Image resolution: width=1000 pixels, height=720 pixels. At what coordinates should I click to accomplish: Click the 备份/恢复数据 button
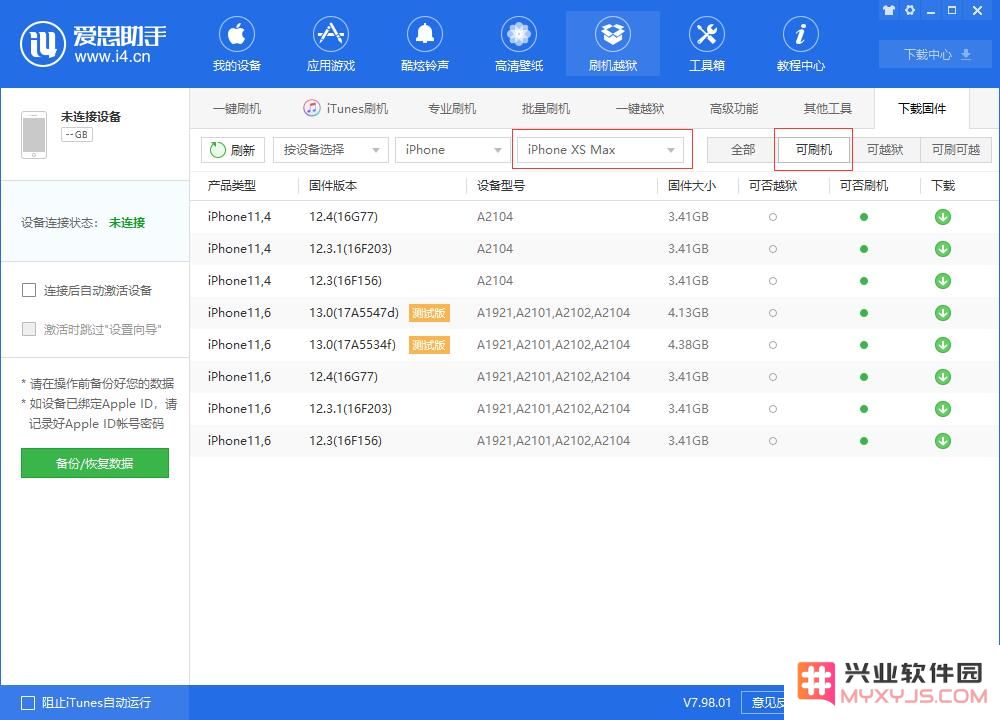95,463
